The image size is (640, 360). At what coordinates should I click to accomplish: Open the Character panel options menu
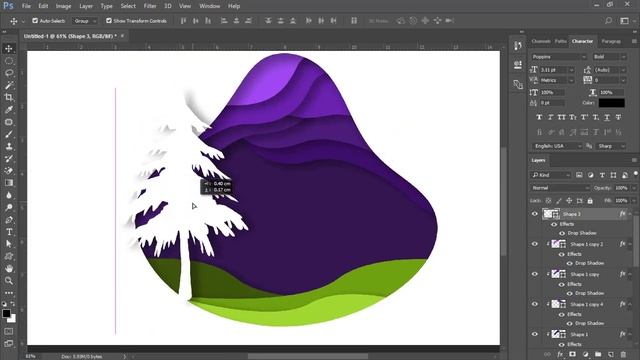[634, 41]
